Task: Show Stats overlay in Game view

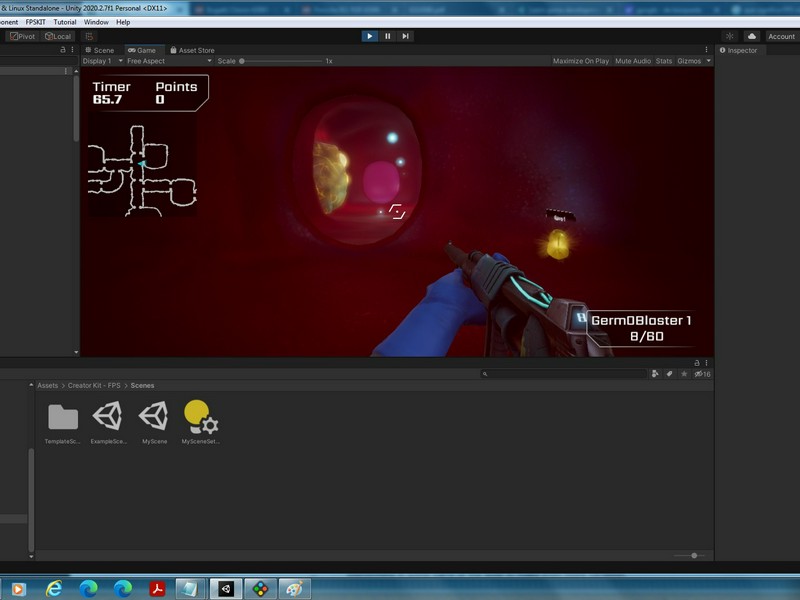Action: (x=664, y=61)
